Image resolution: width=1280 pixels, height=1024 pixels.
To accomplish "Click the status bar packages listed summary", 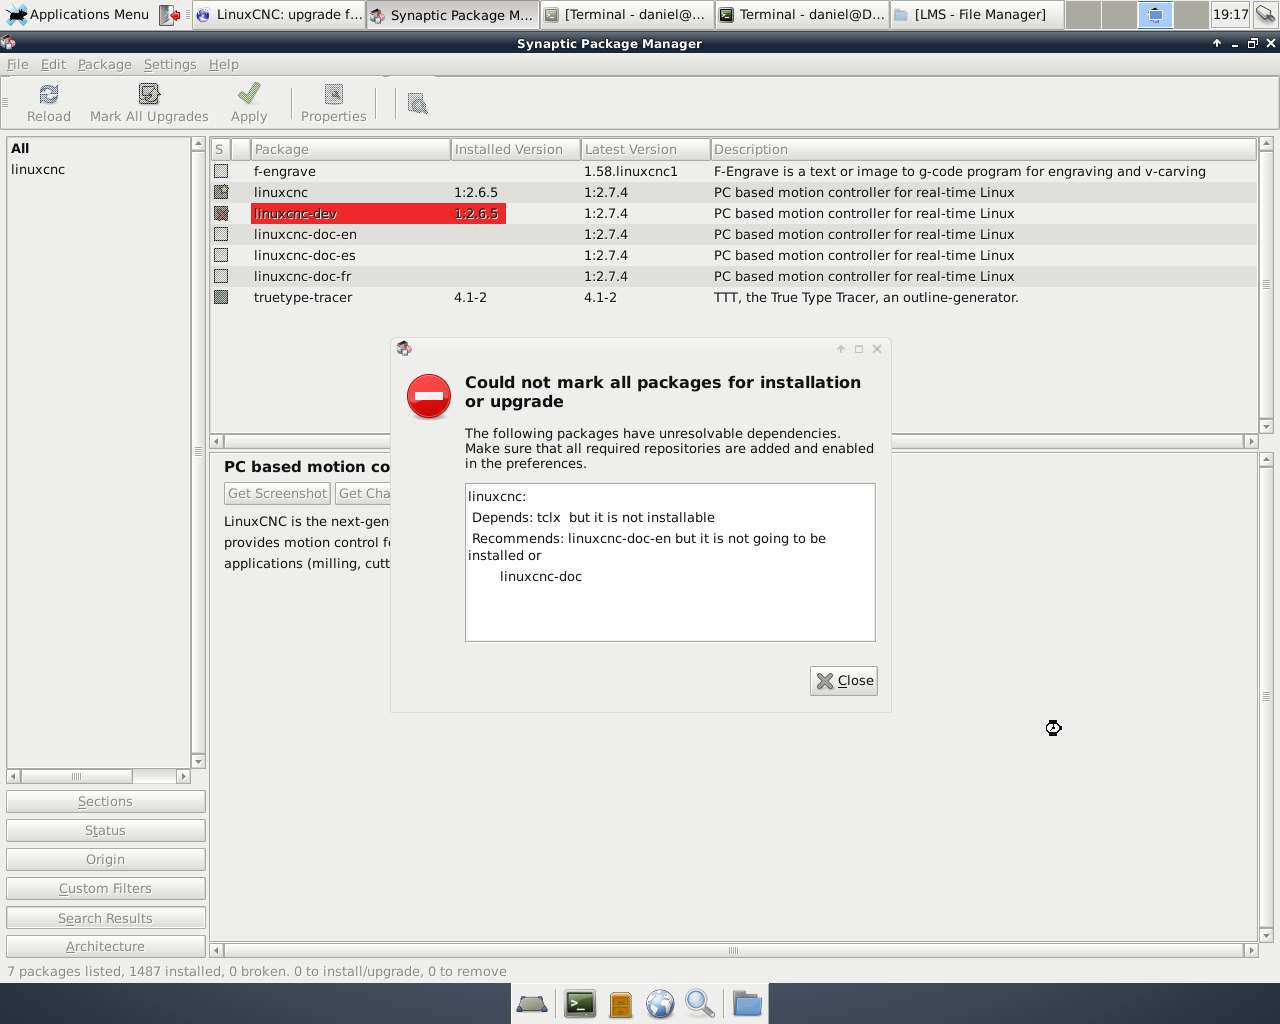I will 257,971.
